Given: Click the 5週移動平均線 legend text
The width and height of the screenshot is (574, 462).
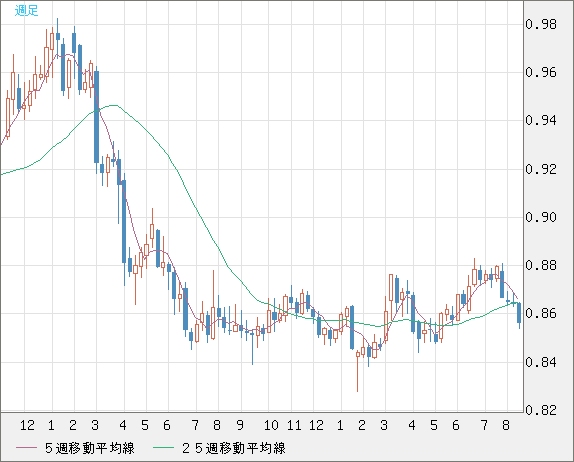Looking at the screenshot, I should click(x=90, y=448).
